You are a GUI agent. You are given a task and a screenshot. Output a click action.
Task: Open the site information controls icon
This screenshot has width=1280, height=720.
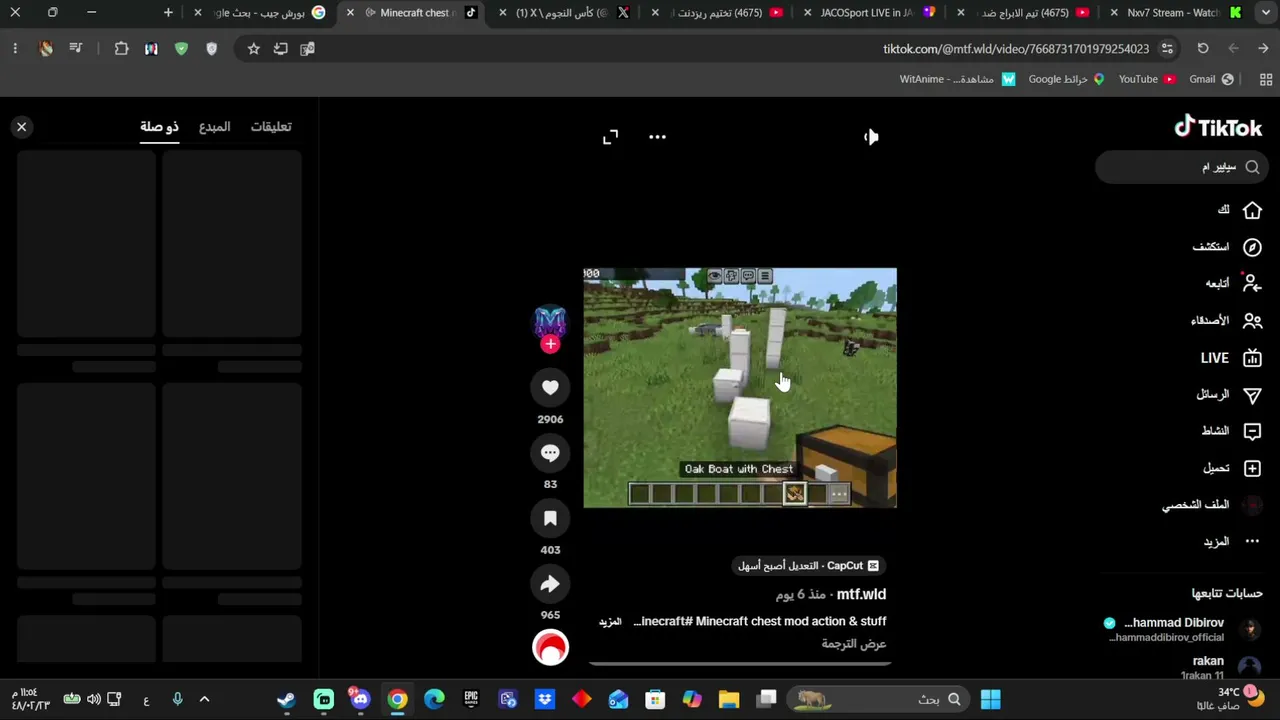click(x=1167, y=49)
